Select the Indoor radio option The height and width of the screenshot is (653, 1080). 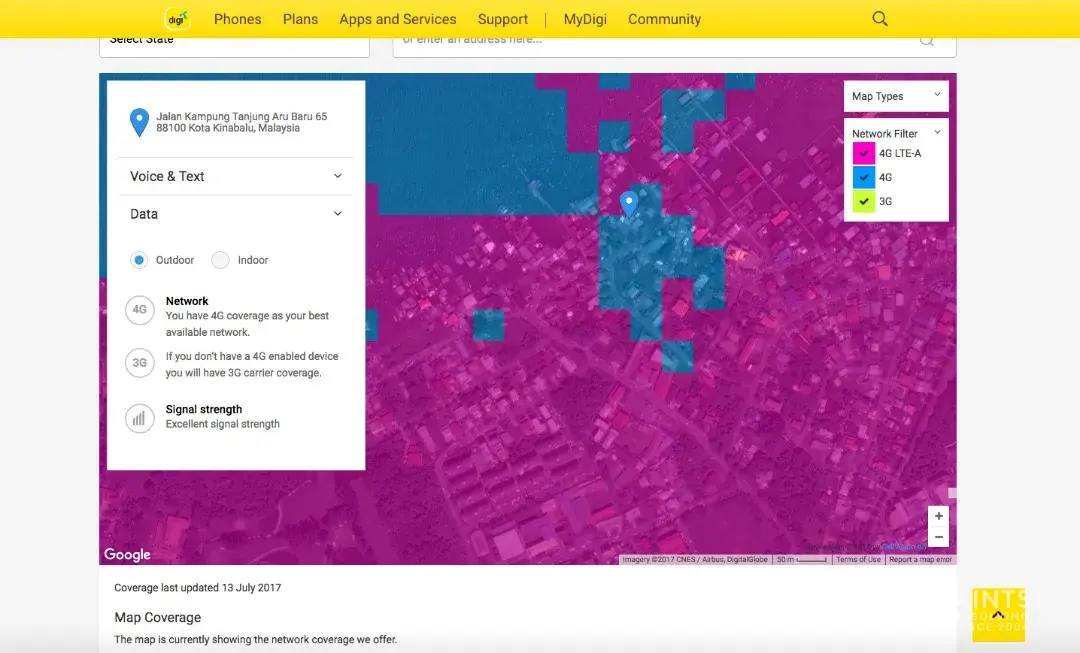click(x=220, y=260)
